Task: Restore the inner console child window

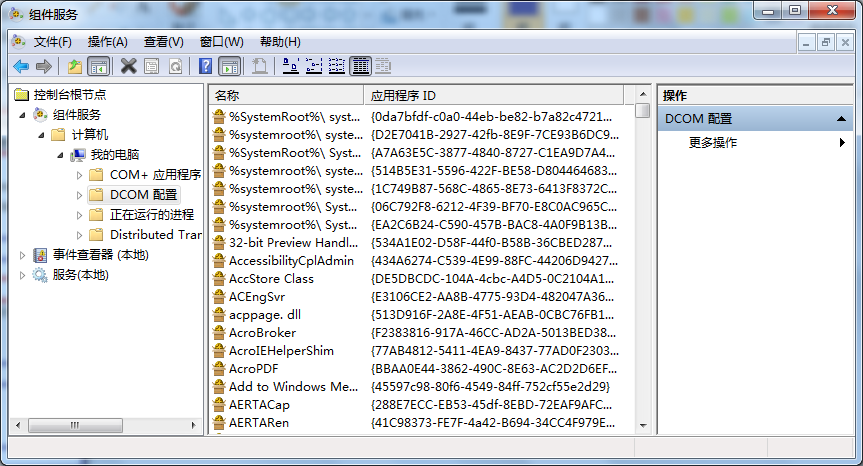Action: (x=826, y=42)
